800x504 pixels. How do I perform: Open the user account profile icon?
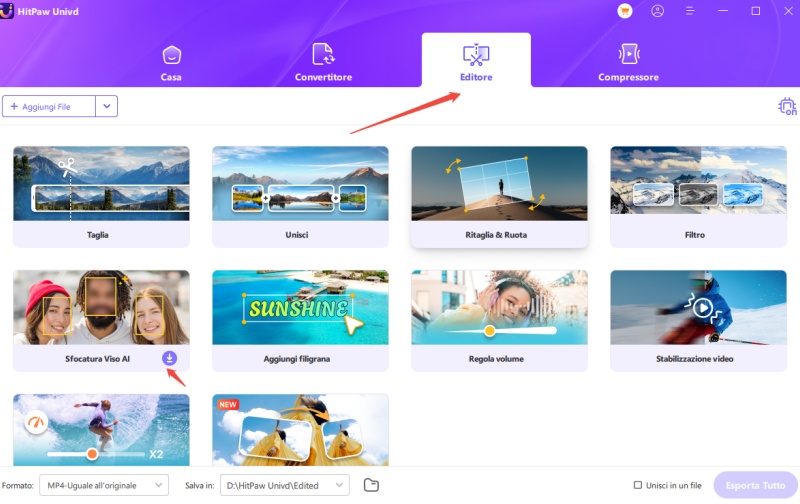click(657, 11)
